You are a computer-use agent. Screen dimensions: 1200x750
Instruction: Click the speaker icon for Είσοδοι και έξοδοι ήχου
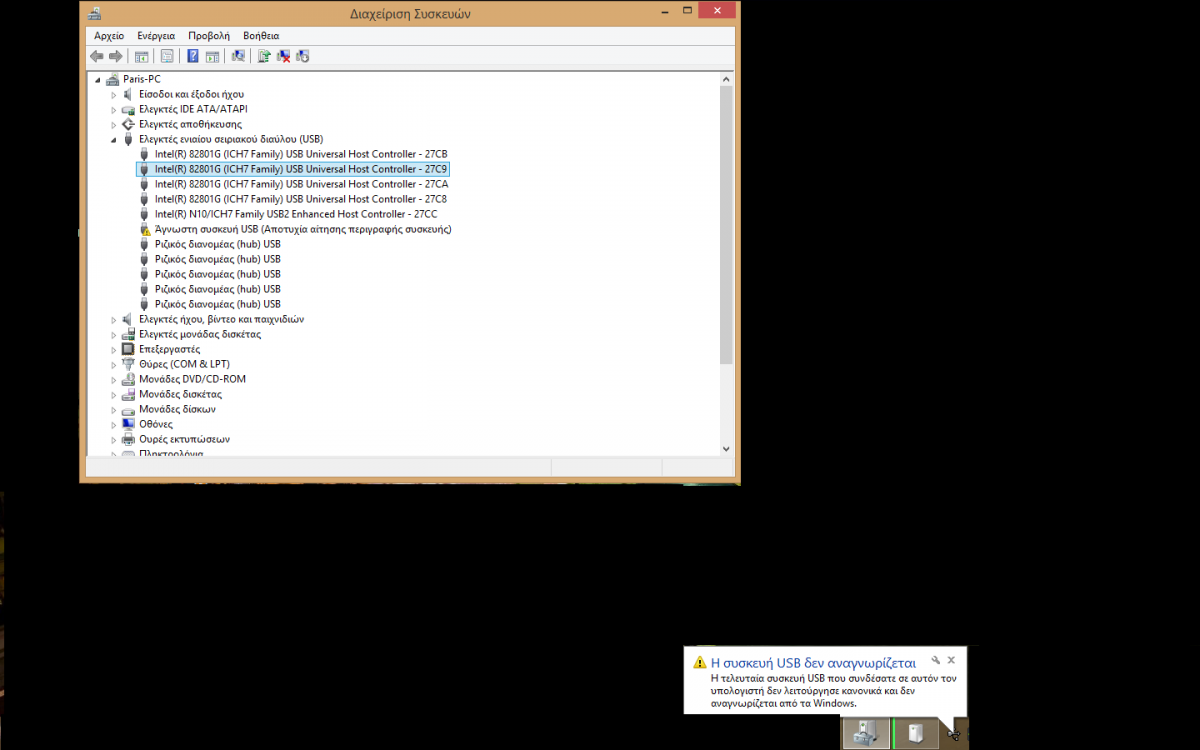[x=128, y=94]
